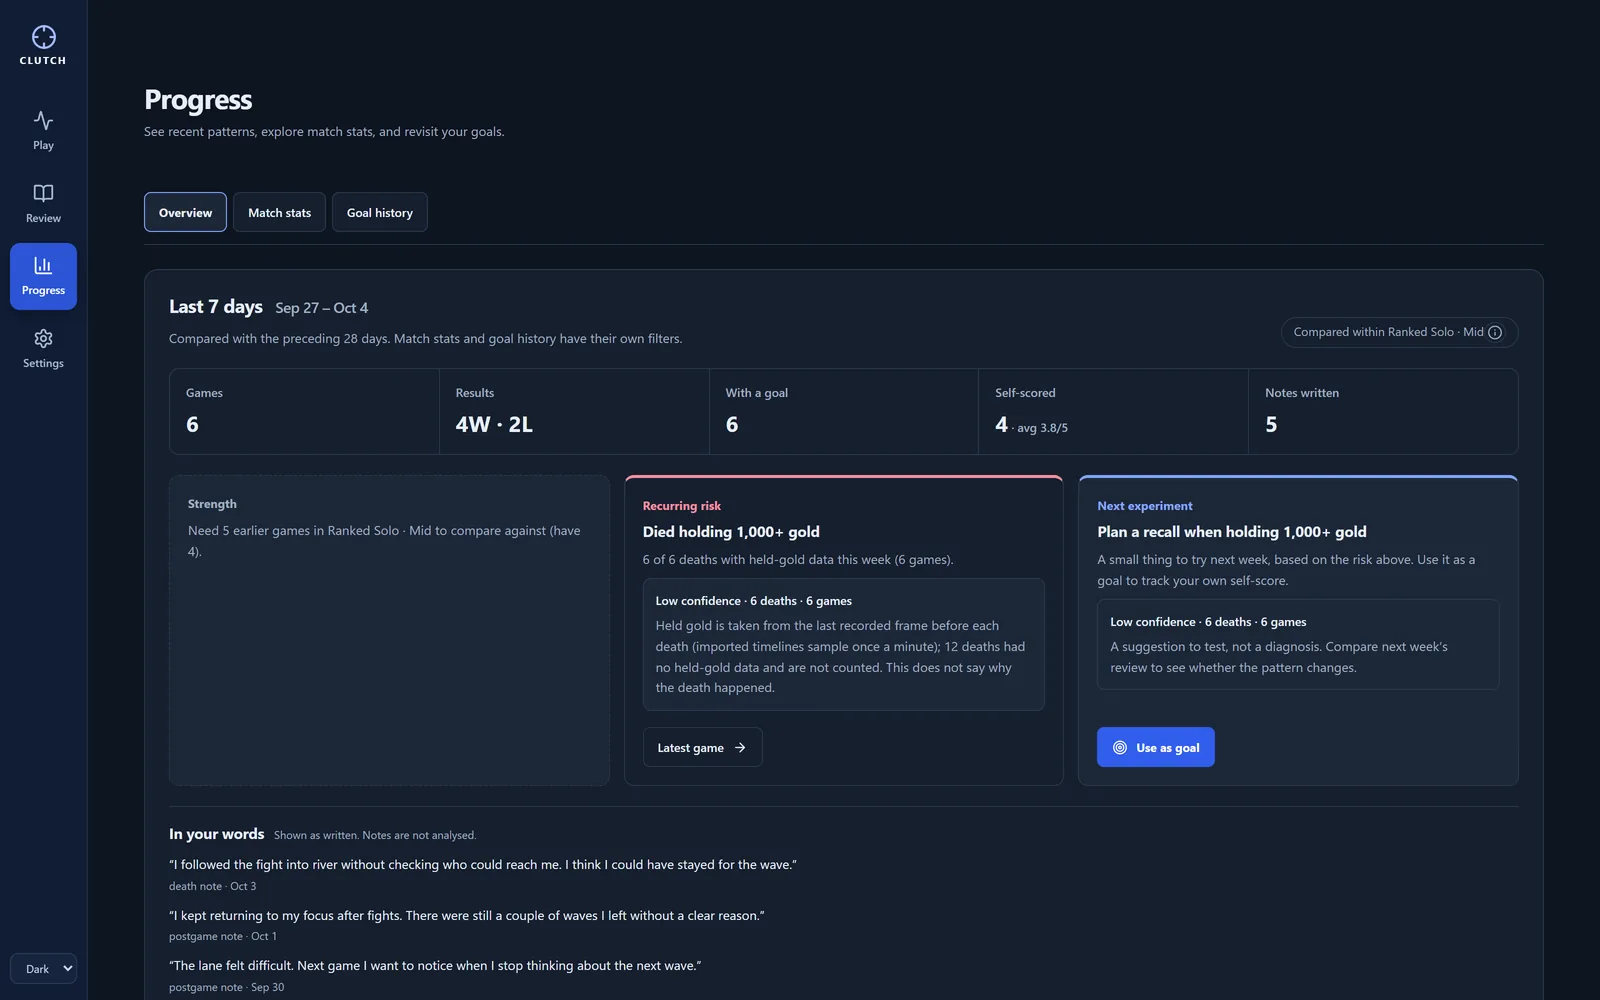Click Low confidence line in Recurring risk card

pyautogui.click(x=754, y=601)
